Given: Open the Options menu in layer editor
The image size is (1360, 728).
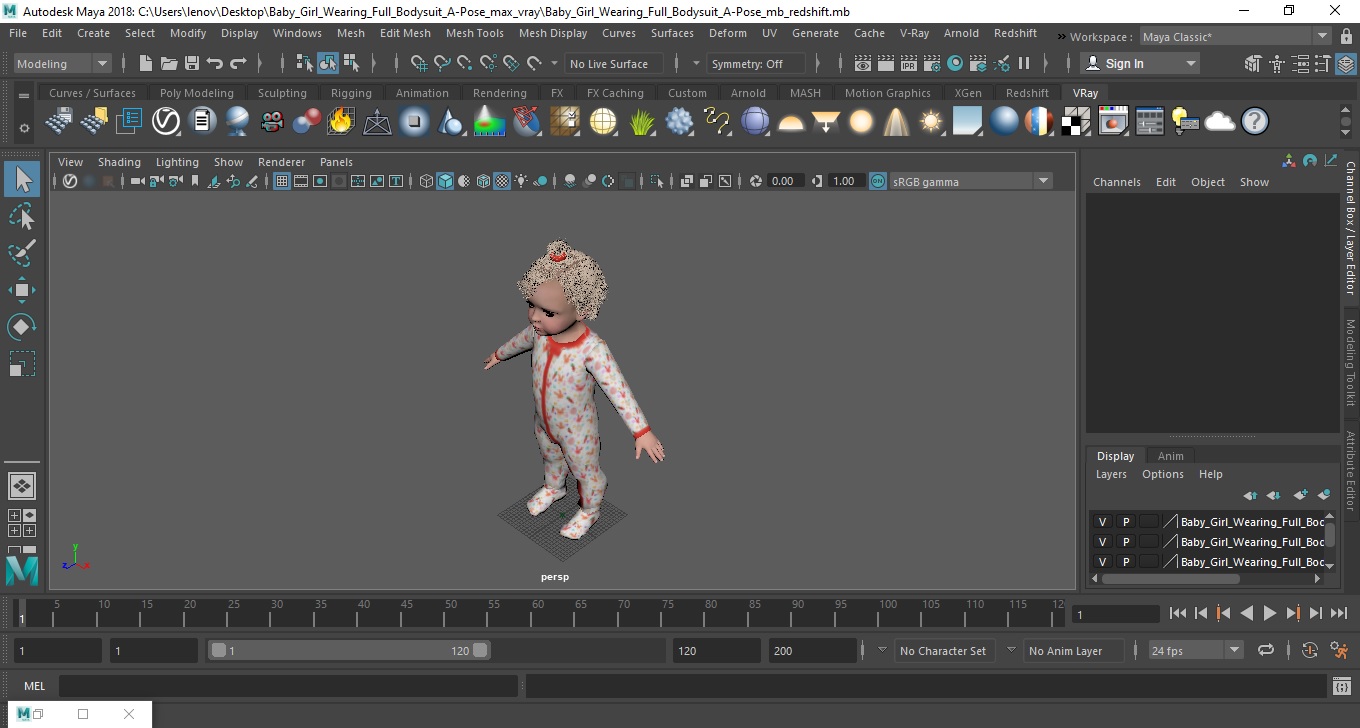Looking at the screenshot, I should tap(1163, 474).
